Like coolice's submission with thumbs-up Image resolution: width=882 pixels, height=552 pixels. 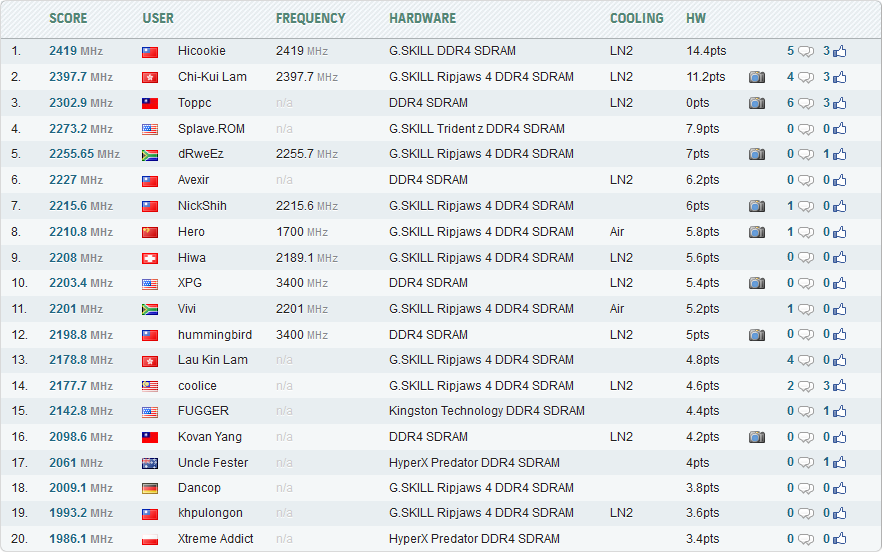839,386
